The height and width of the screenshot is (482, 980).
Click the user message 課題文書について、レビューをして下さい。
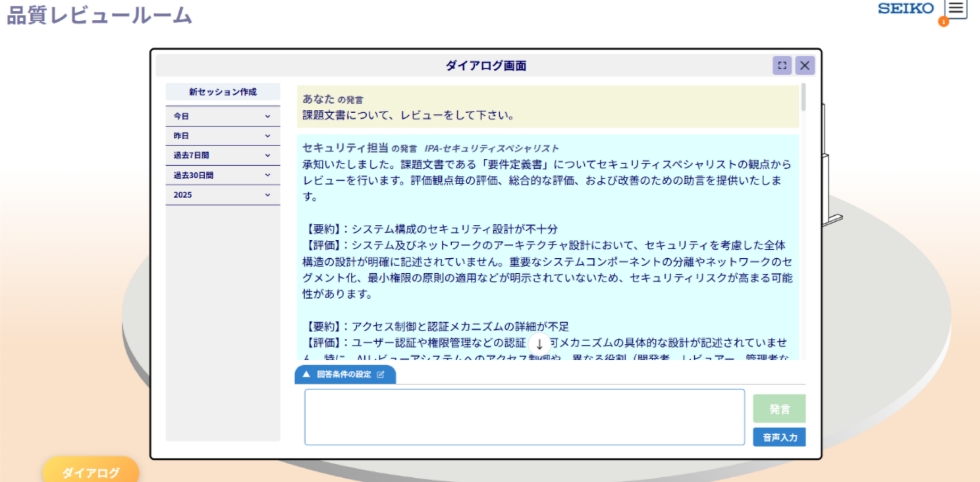pos(409,116)
